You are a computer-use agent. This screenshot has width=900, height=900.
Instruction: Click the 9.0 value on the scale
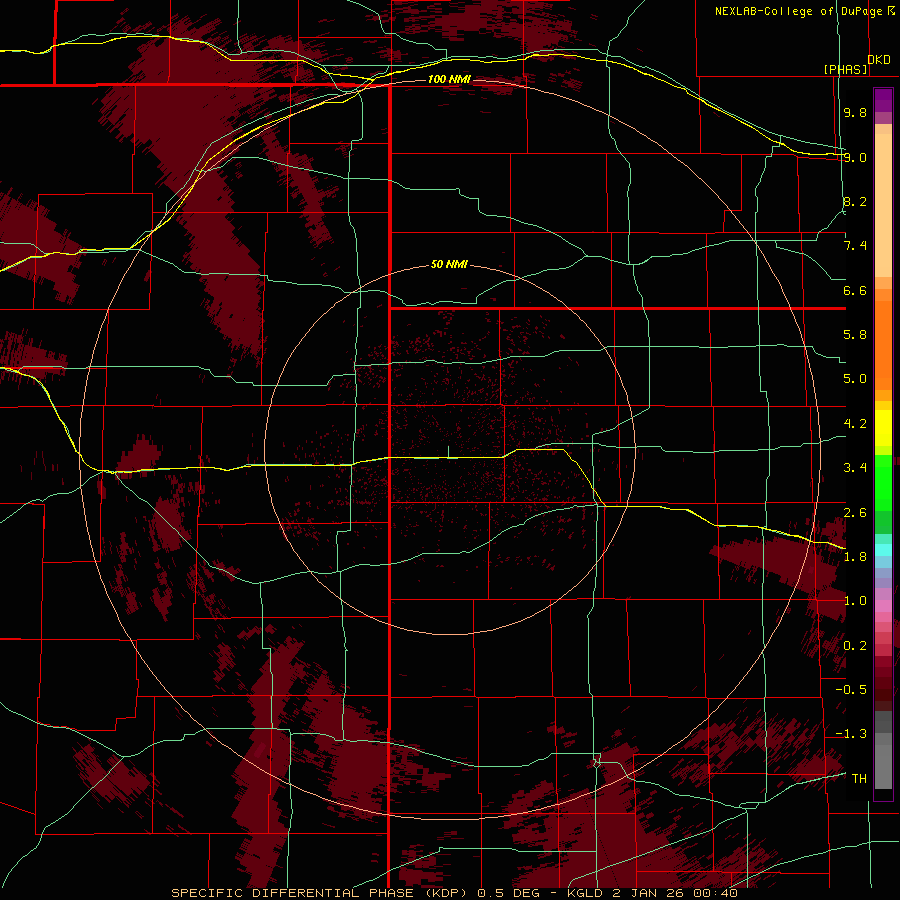click(x=855, y=157)
